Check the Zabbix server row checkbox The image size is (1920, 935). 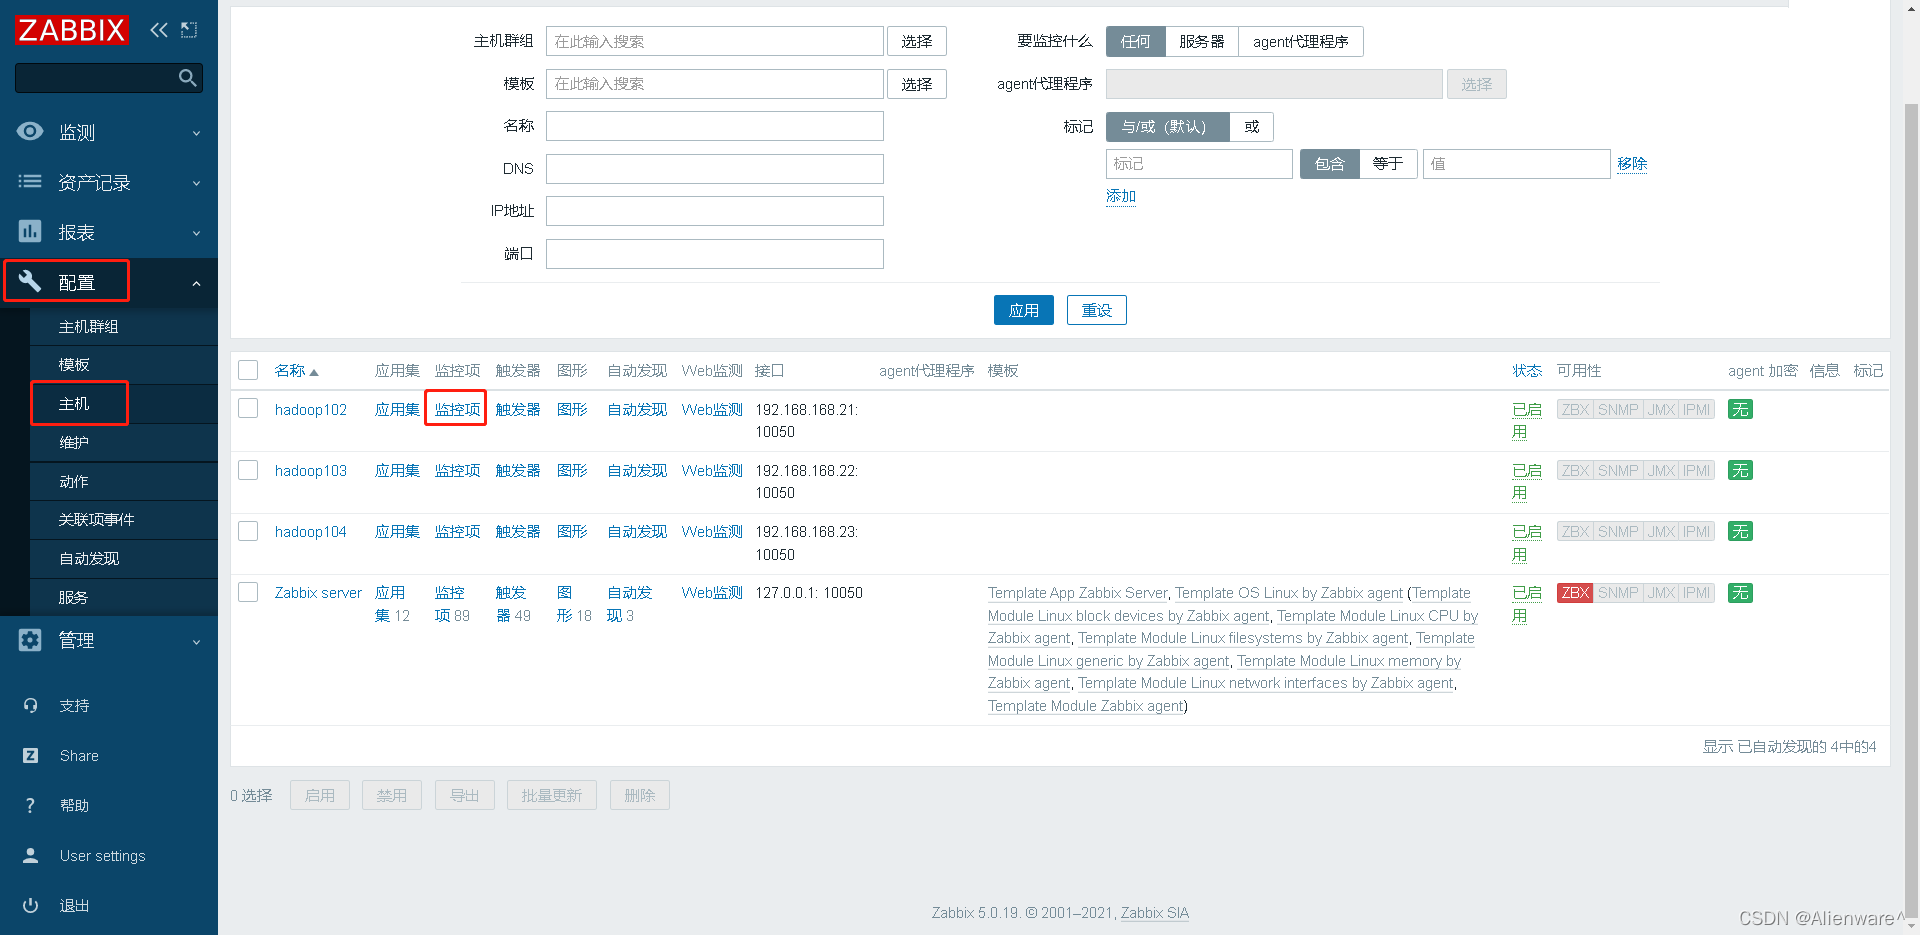248,592
